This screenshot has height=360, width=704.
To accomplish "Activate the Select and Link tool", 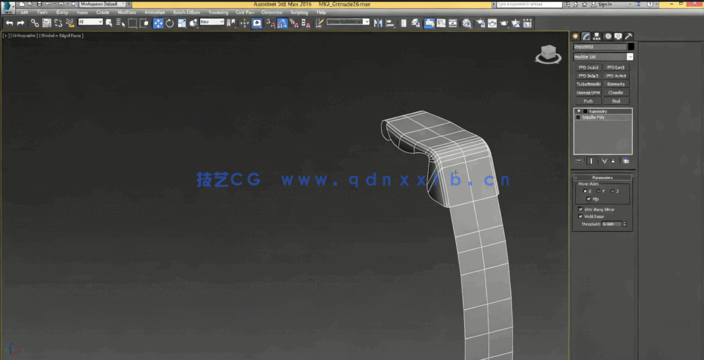I will (x=35, y=23).
